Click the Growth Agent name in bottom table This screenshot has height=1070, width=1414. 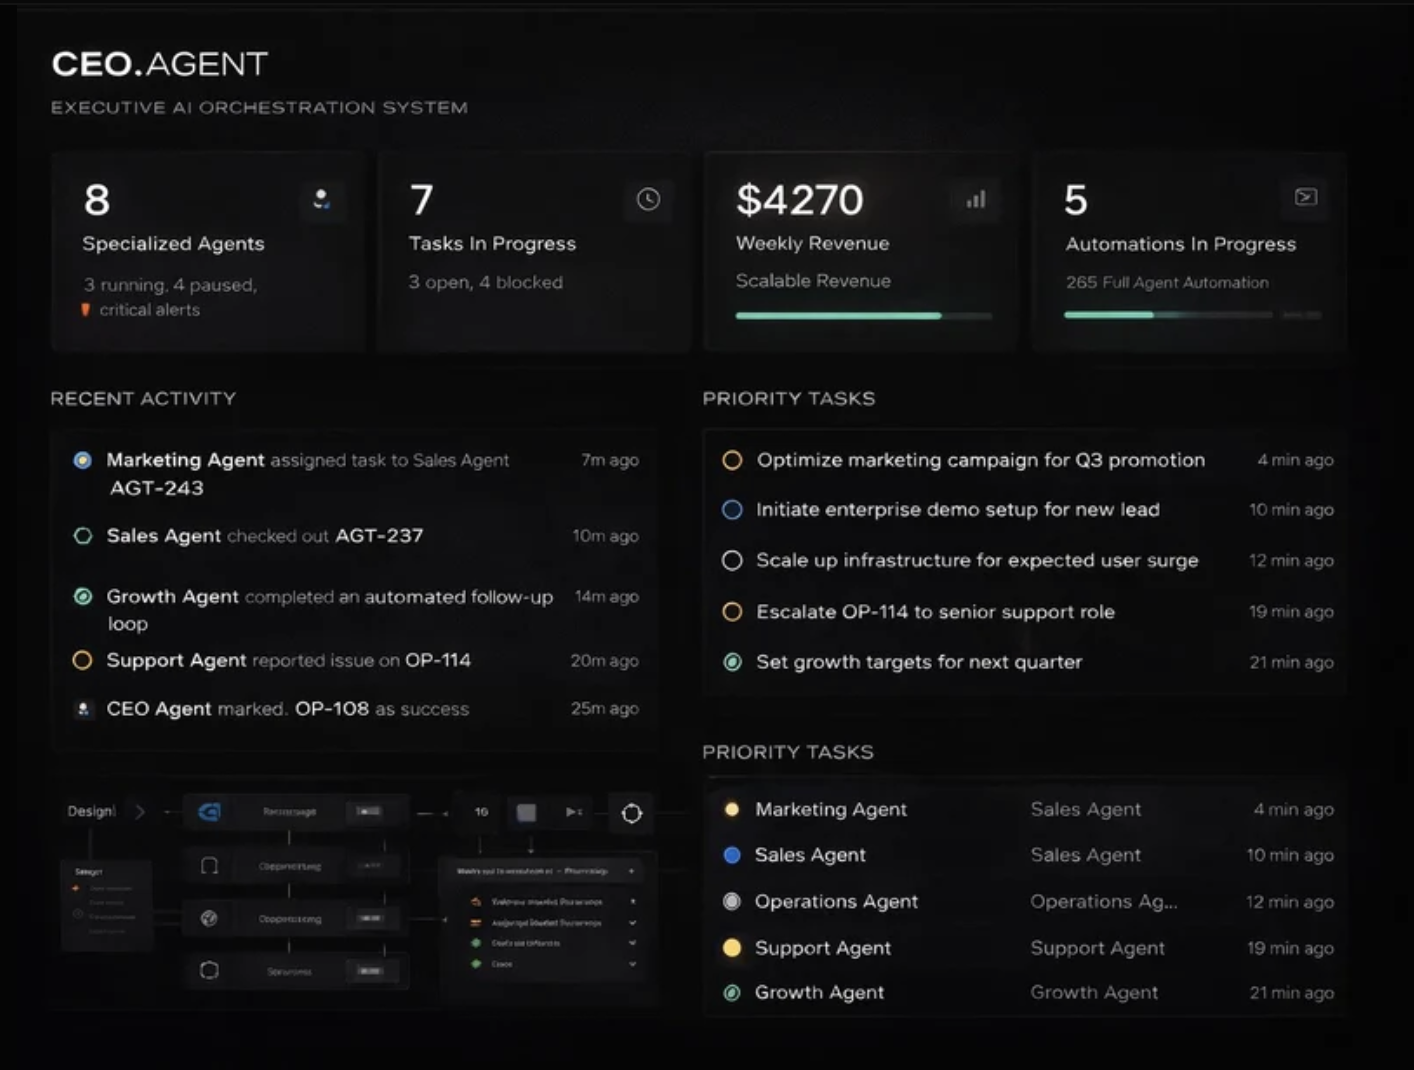tap(819, 993)
